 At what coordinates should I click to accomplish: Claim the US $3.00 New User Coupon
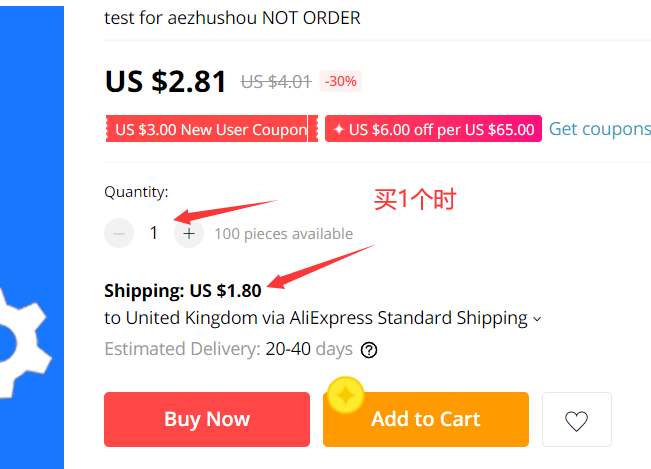[x=211, y=130]
